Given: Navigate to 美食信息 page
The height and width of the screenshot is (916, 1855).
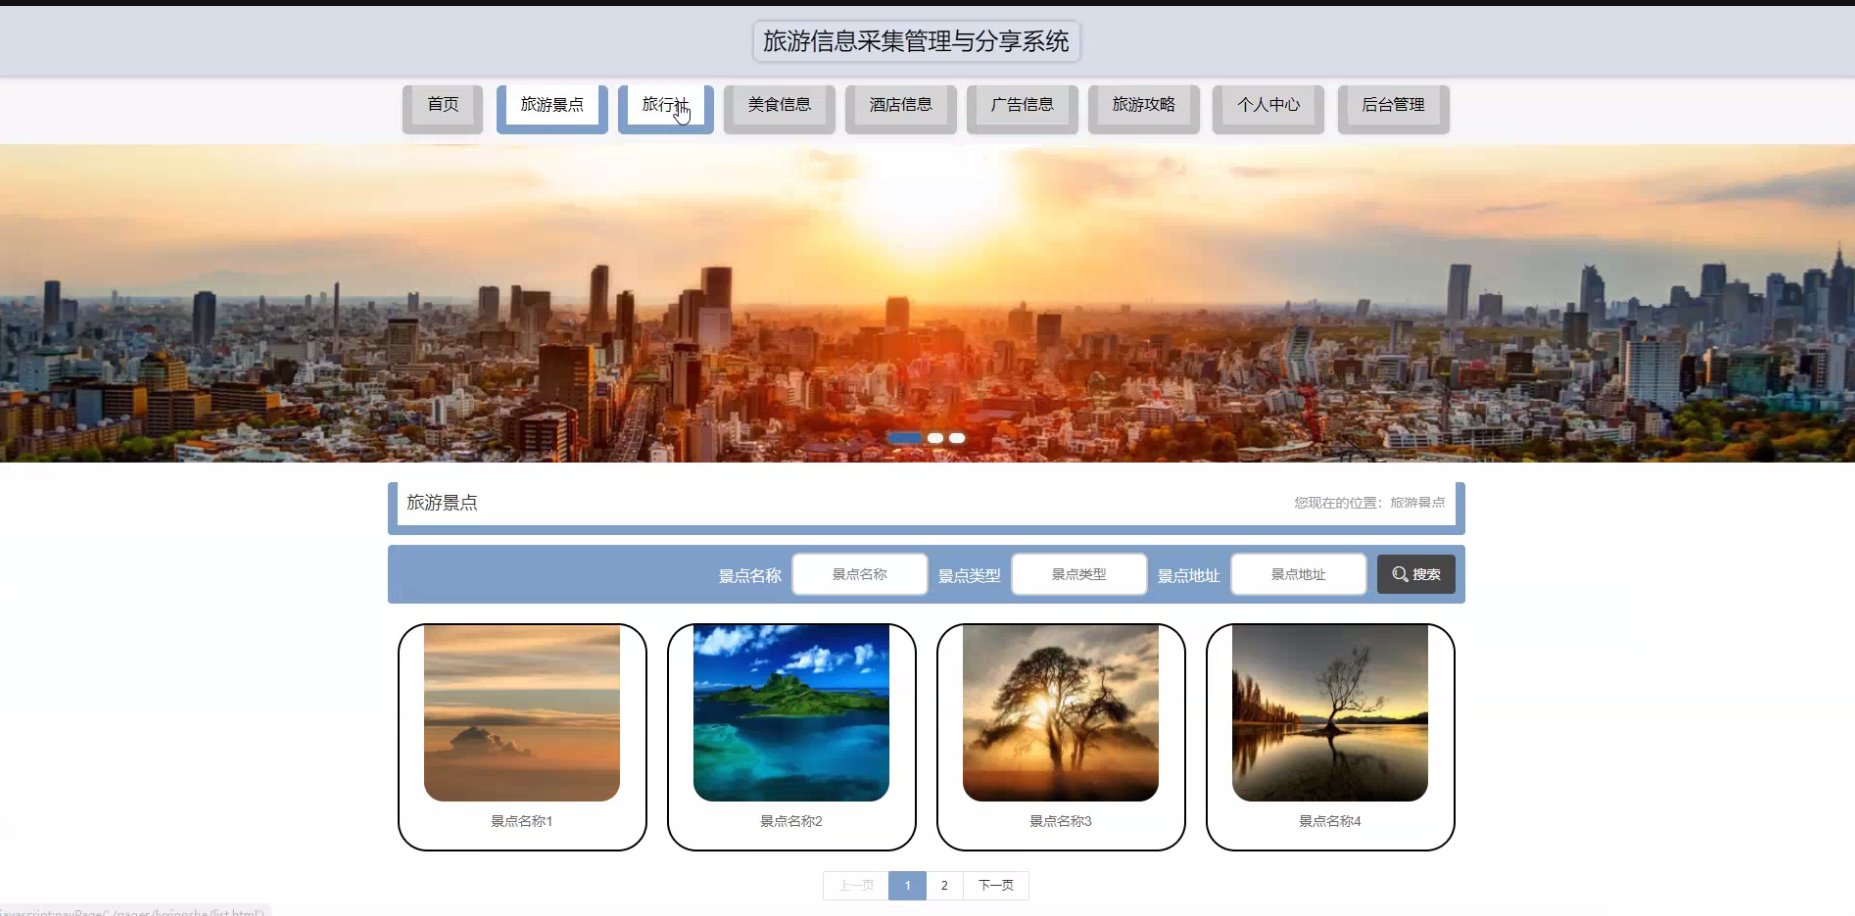Looking at the screenshot, I should click(x=779, y=104).
